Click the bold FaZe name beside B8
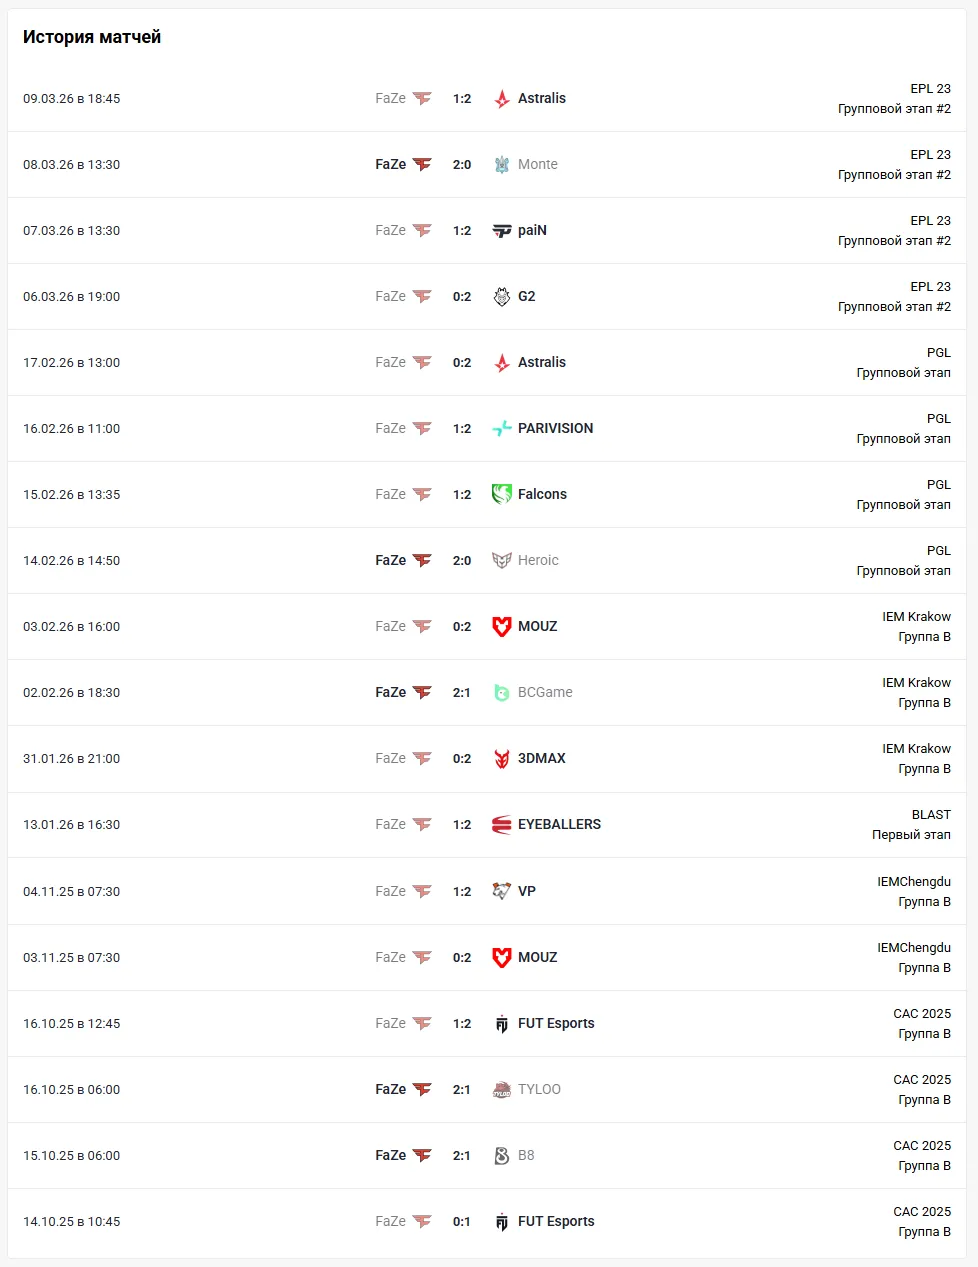Screen dimensions: 978x1267 390,1156
